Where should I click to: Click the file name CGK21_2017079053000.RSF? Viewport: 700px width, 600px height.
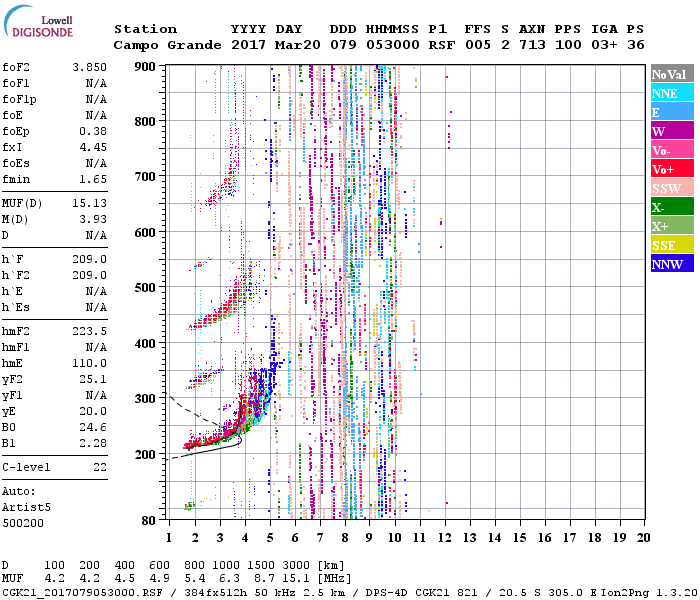point(82,592)
